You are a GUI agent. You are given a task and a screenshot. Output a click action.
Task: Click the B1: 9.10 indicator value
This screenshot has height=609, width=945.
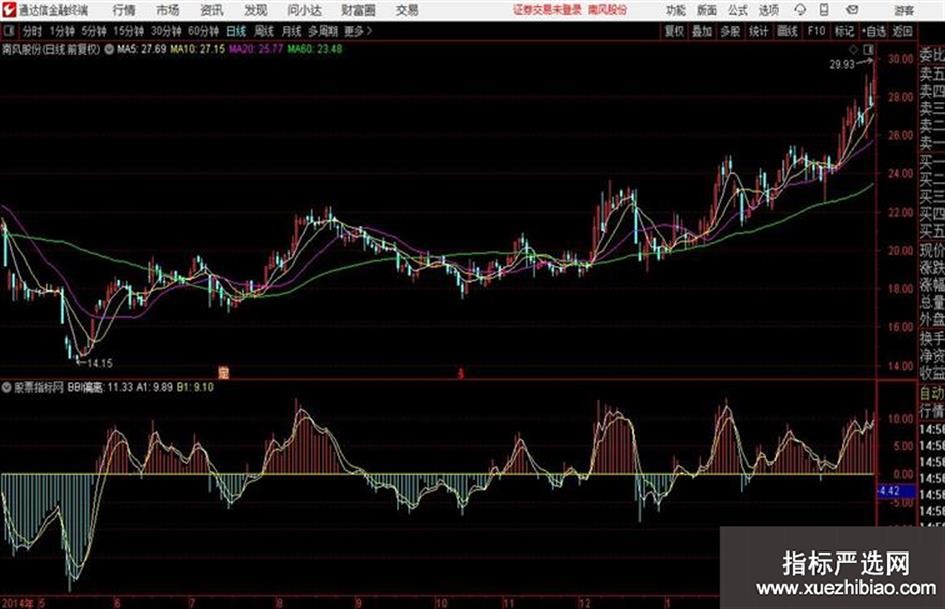195,387
